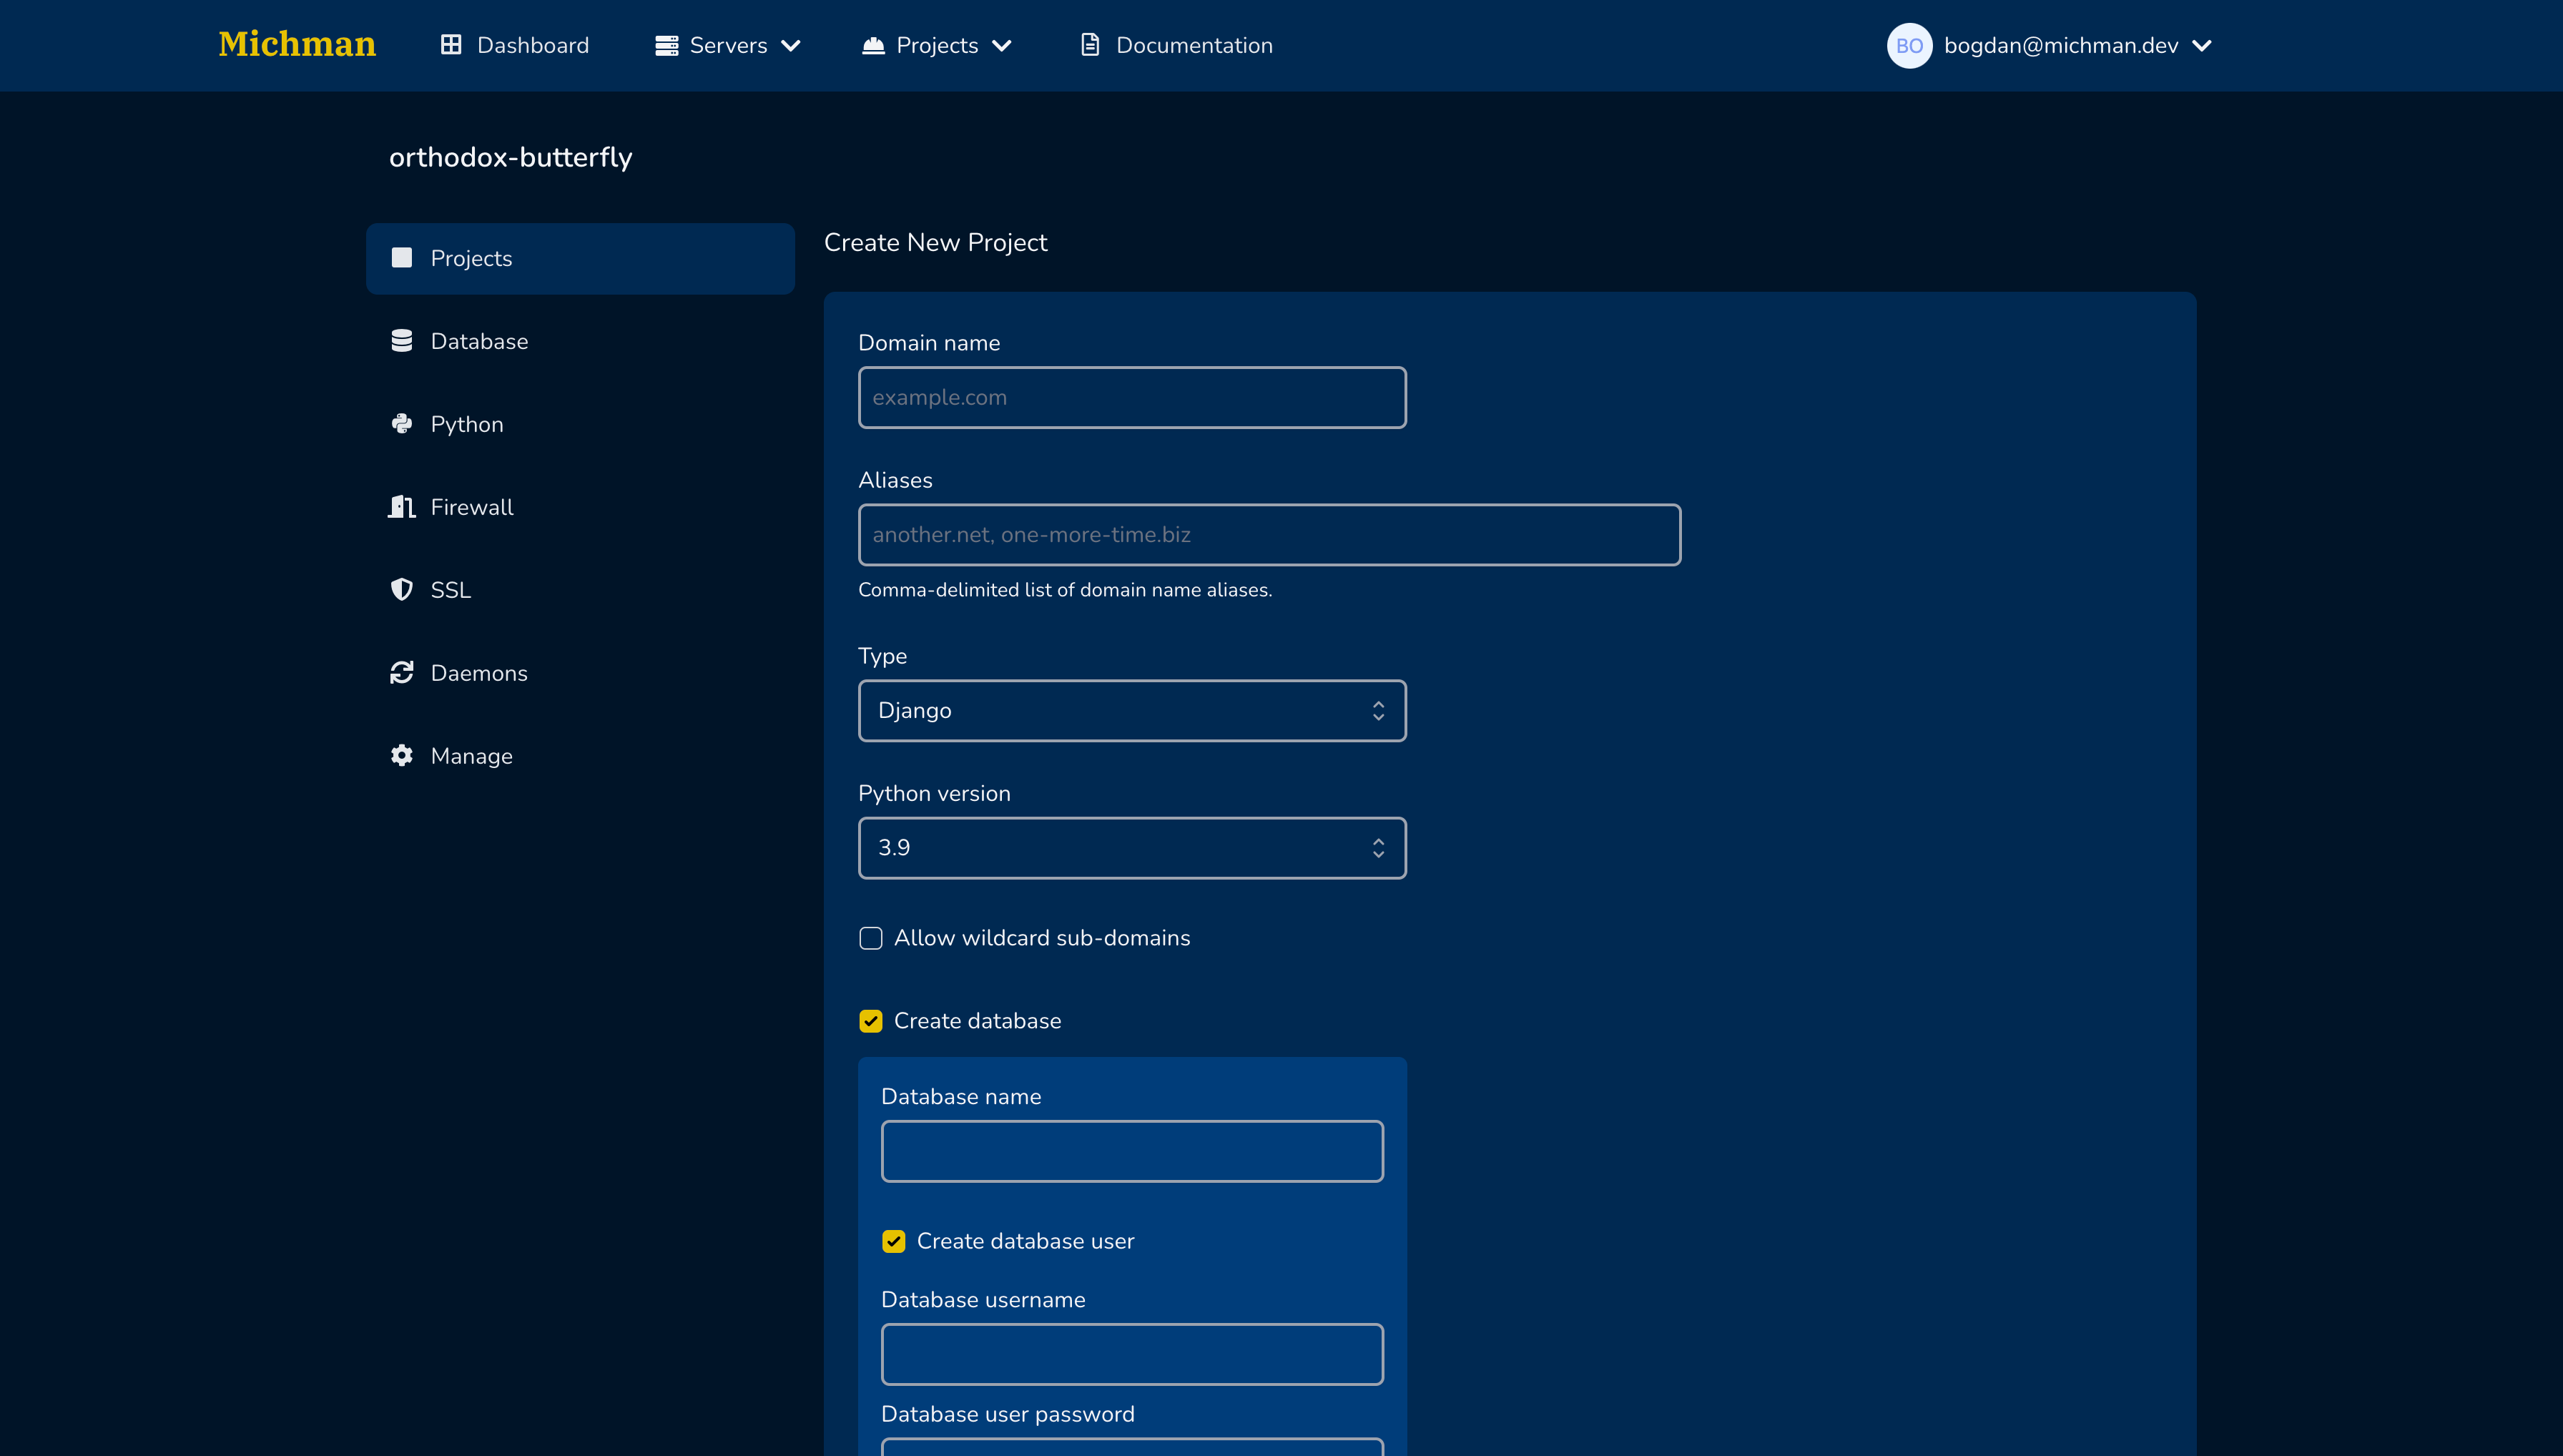Image resolution: width=2563 pixels, height=1456 pixels.
Task: Click the Python logo icon in sidebar
Action: (401, 424)
